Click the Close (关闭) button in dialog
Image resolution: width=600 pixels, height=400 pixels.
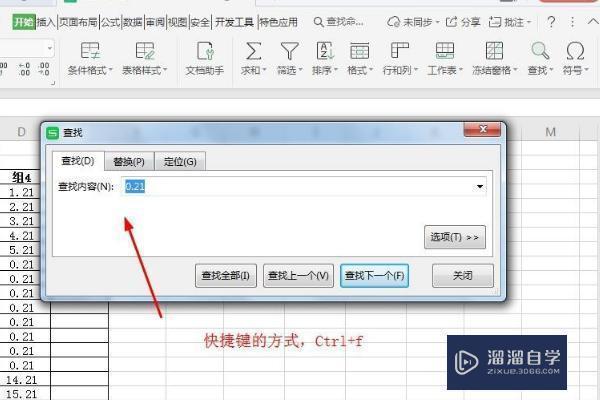point(463,276)
